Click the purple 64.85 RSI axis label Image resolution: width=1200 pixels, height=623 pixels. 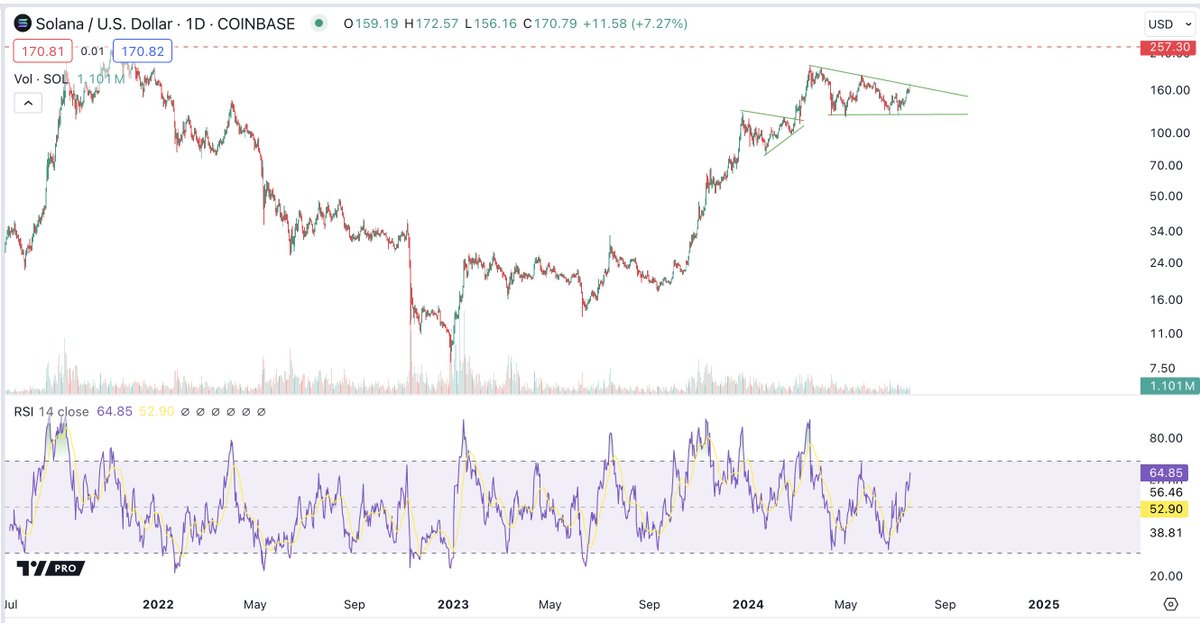point(1165,472)
